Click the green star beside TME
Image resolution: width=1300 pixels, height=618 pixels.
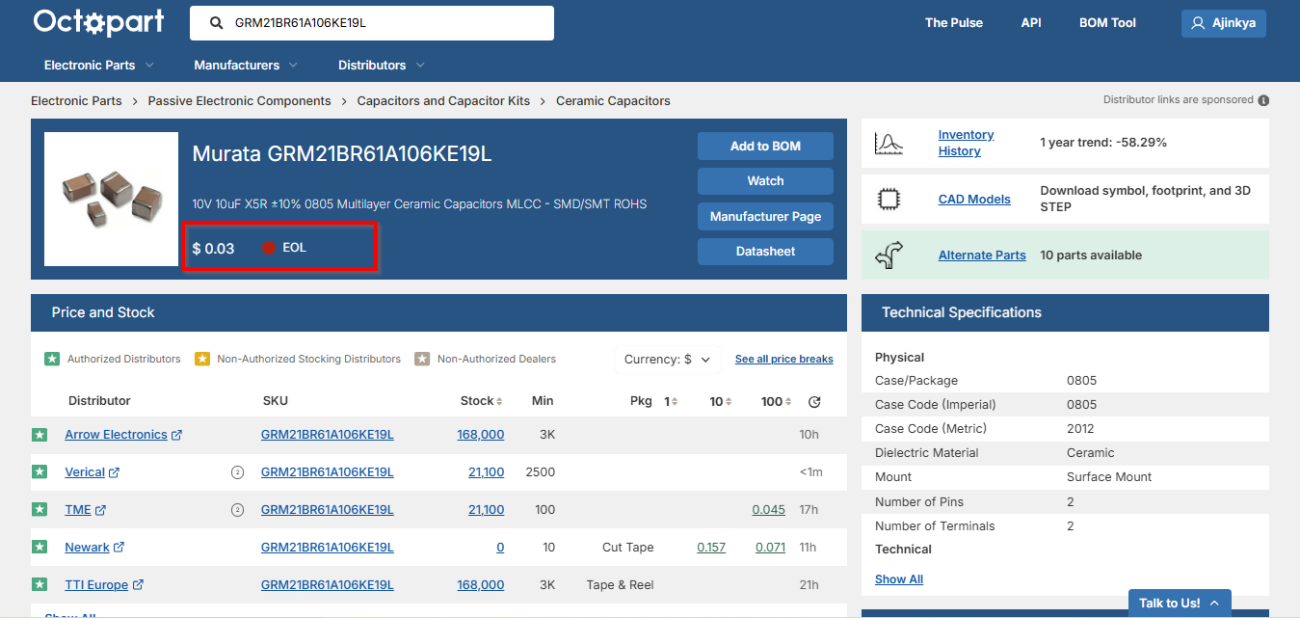(x=39, y=510)
